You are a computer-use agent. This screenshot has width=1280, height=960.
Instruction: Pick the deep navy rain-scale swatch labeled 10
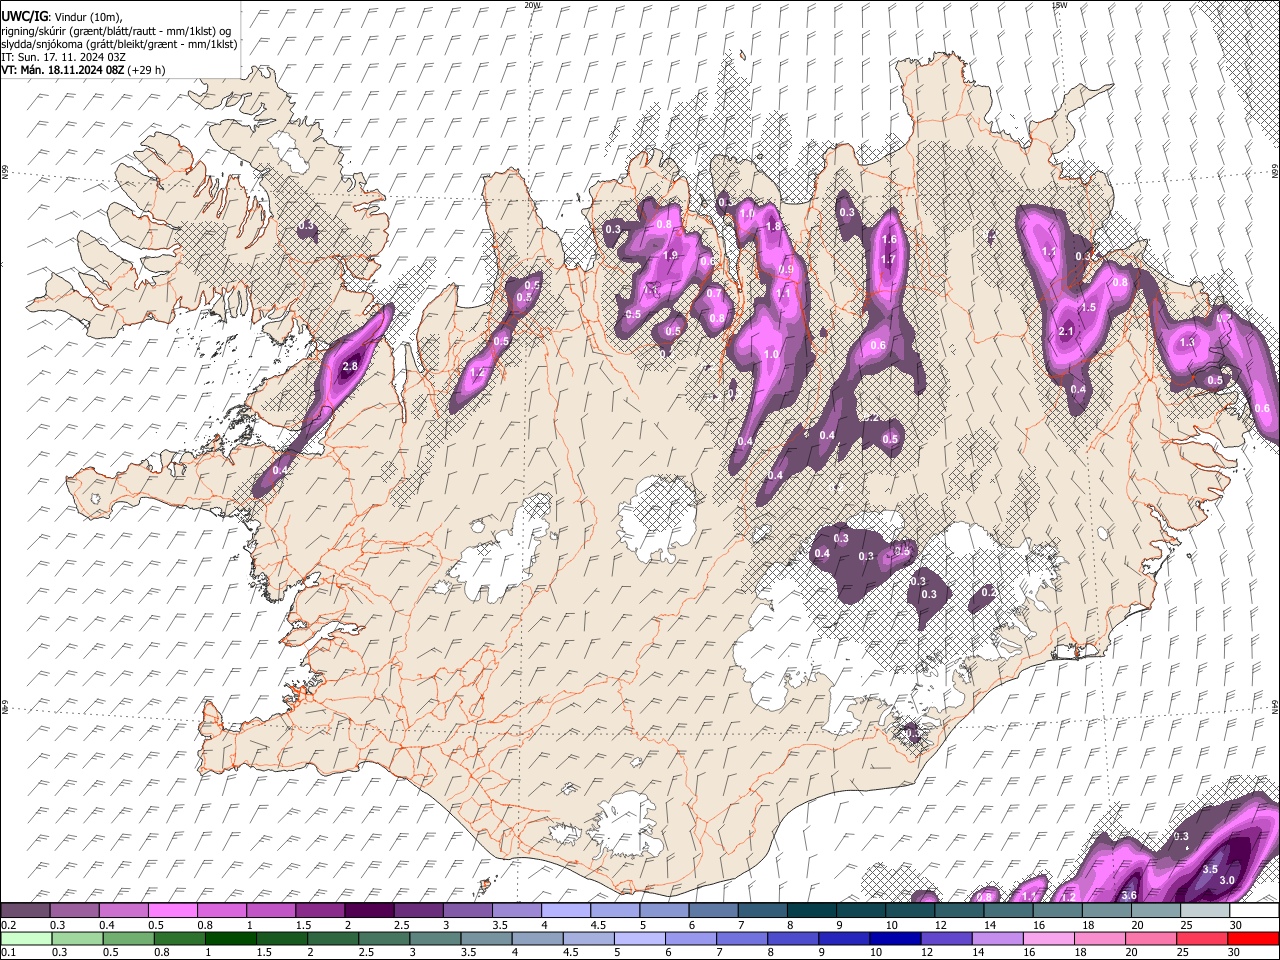pyautogui.click(x=896, y=938)
